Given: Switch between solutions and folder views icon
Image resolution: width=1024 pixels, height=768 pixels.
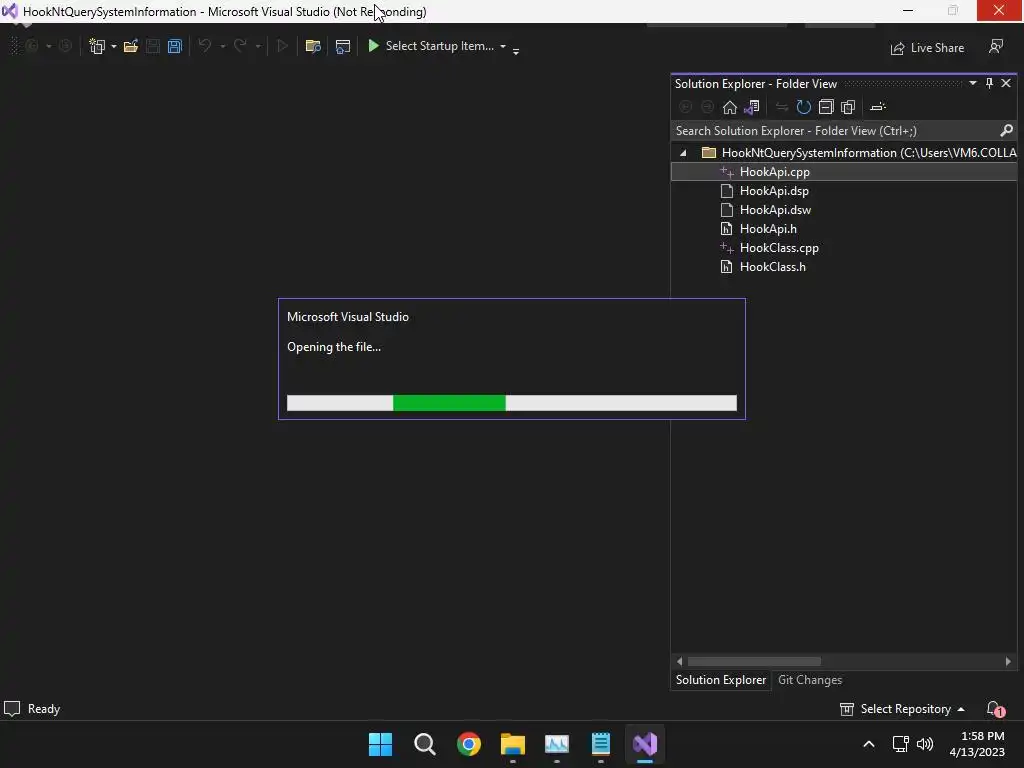Looking at the screenshot, I should click(x=752, y=107).
